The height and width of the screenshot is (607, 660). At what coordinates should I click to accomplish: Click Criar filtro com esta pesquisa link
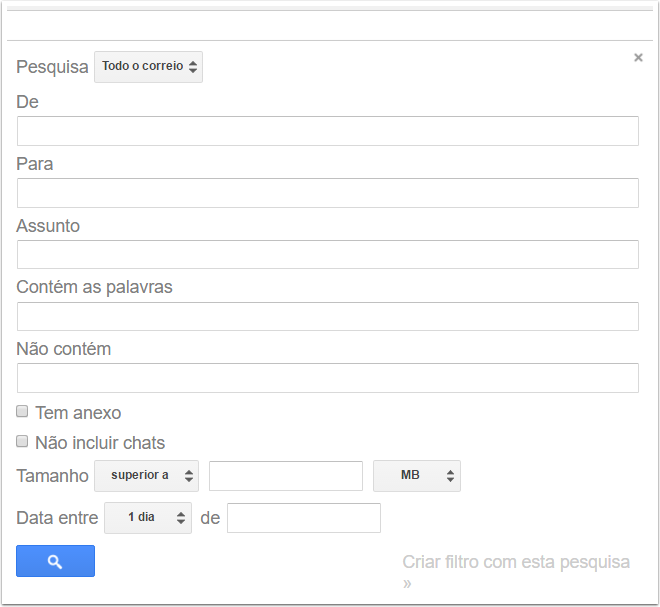click(516, 562)
